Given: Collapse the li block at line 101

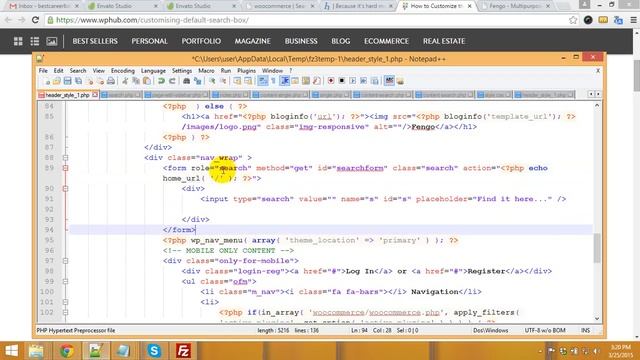Looking at the screenshot, I should click(65, 302).
